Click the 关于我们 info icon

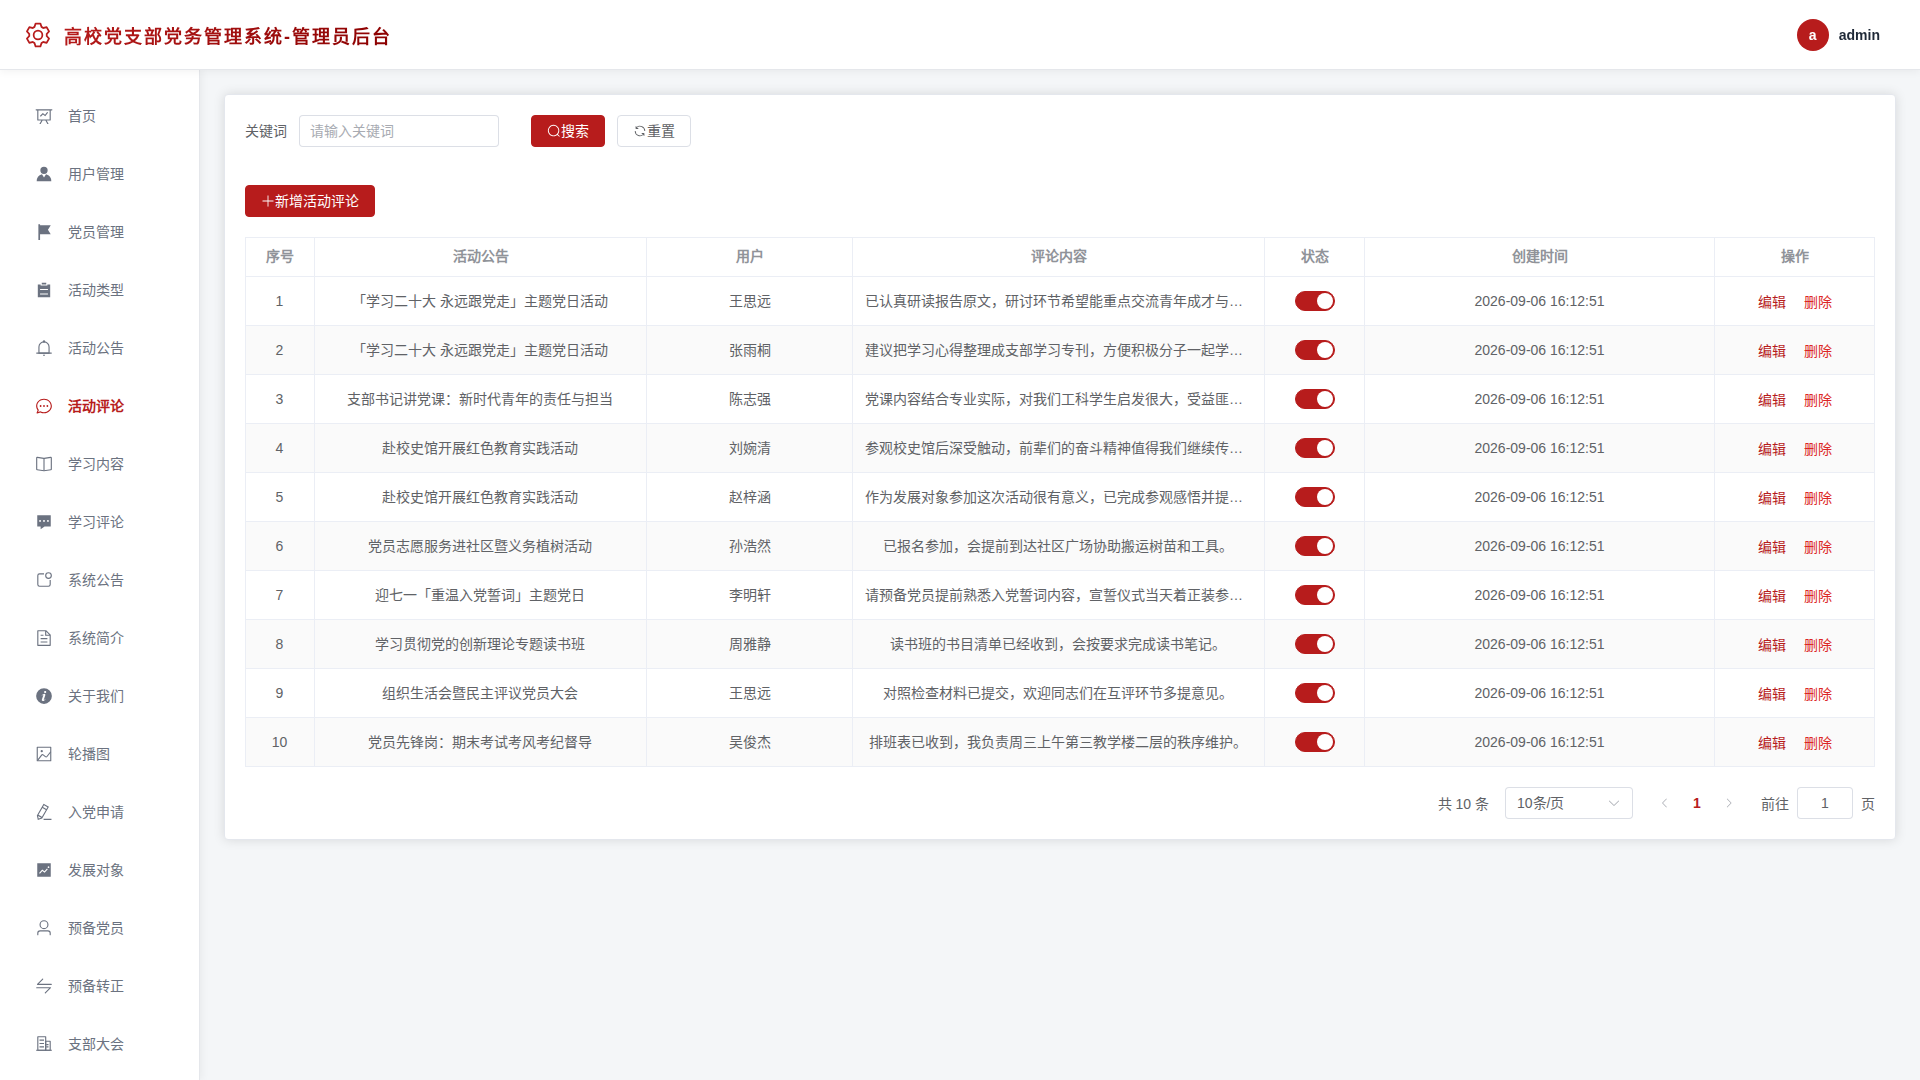[x=44, y=696]
